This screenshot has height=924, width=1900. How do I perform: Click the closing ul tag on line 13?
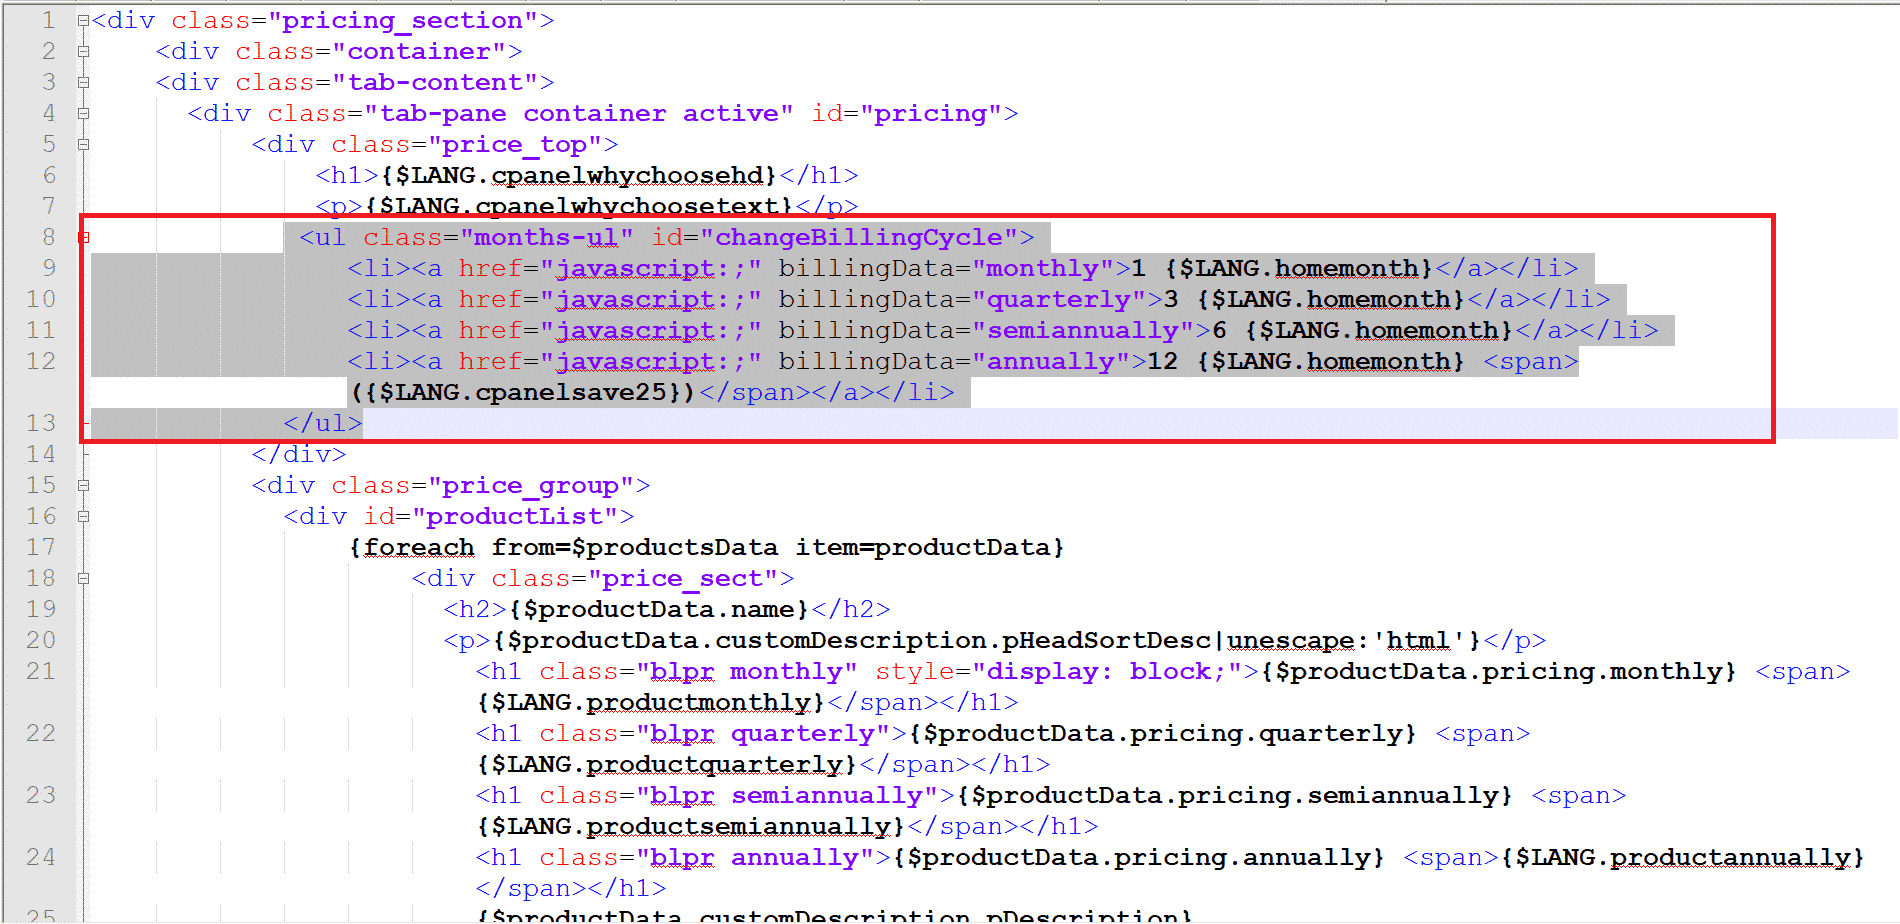point(322,423)
